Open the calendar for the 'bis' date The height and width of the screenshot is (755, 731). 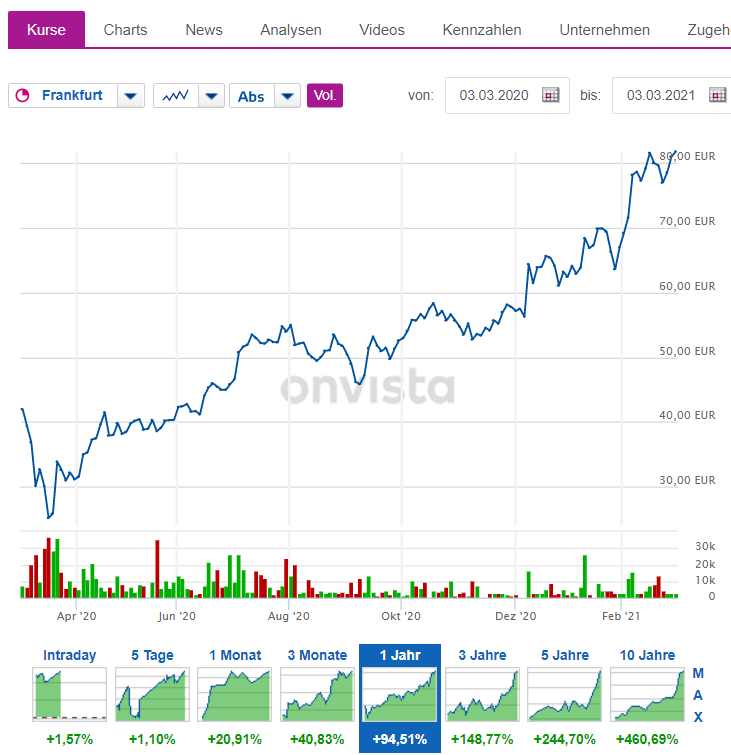pyautogui.click(x=717, y=96)
